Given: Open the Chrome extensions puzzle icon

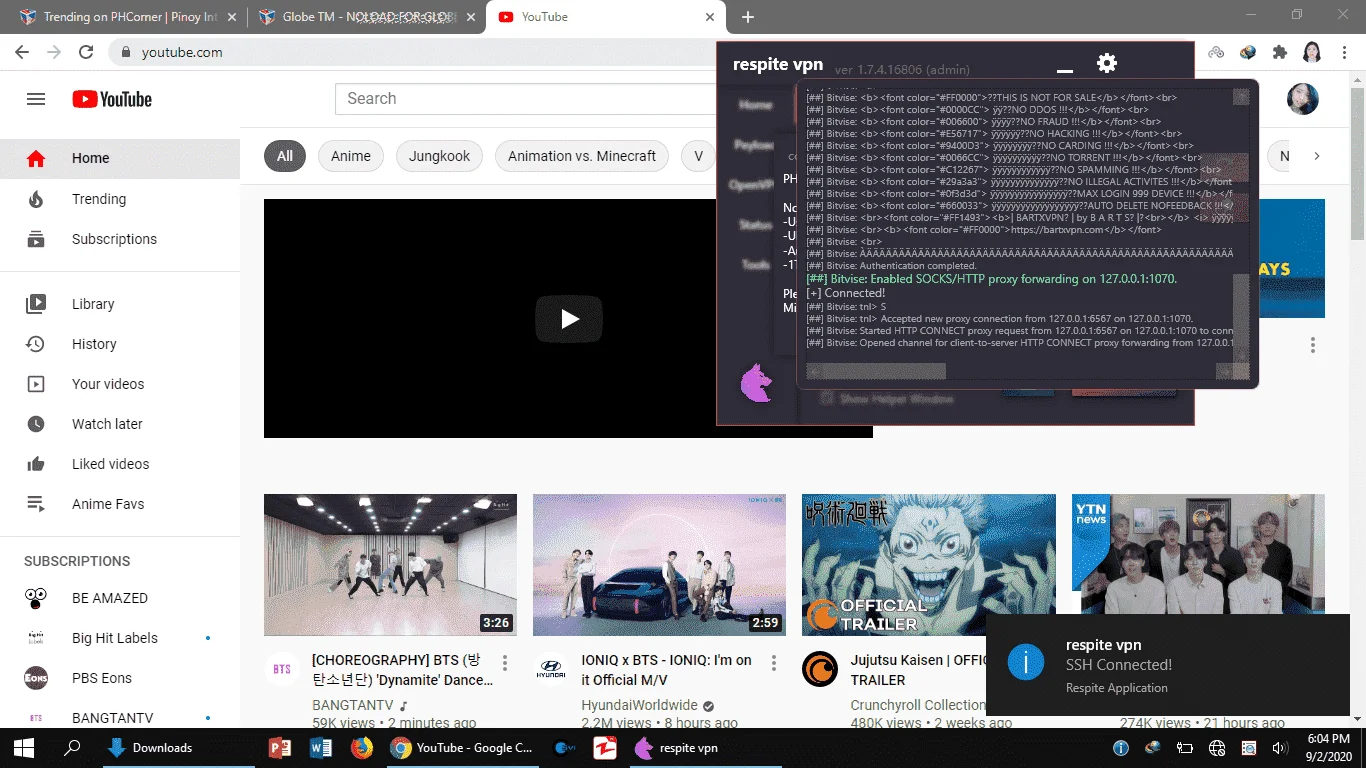Looking at the screenshot, I should pos(1279,52).
